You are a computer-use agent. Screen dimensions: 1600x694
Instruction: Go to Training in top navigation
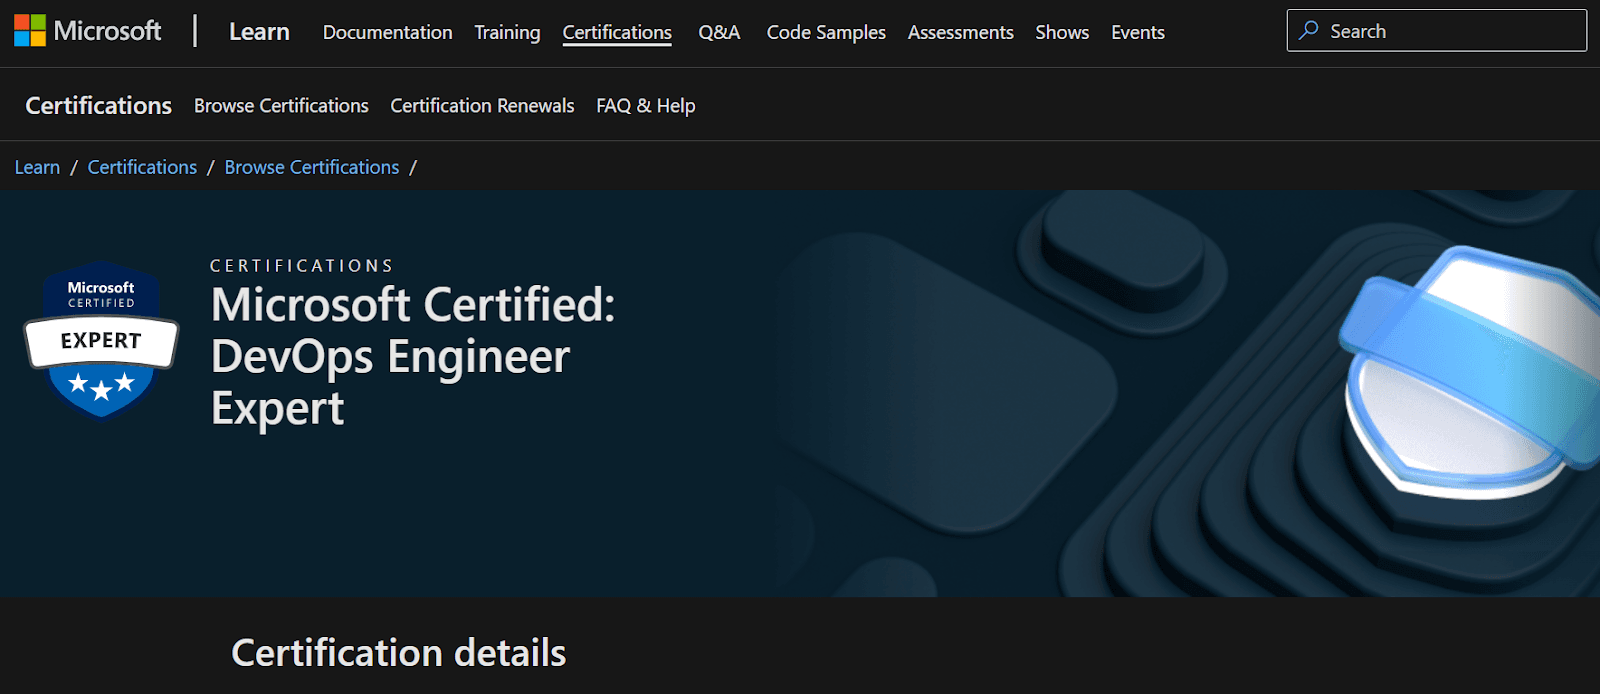[x=507, y=32]
